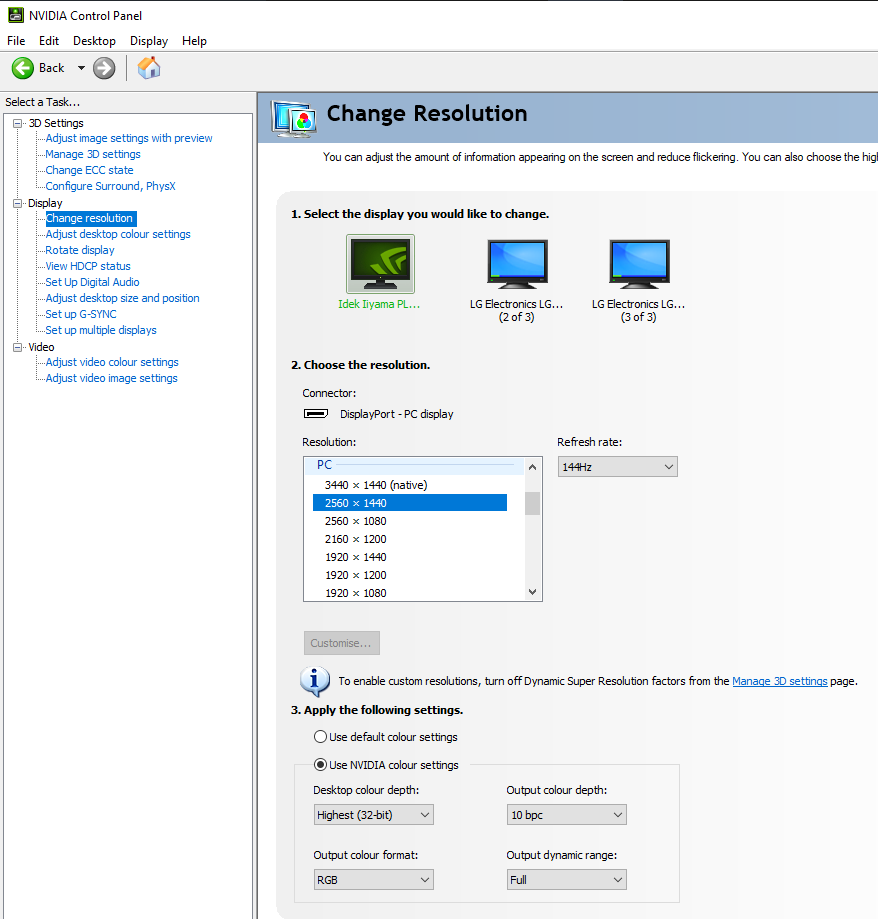878x919 pixels.
Task: Collapse the 3D Settings tree node
Action: 18,123
